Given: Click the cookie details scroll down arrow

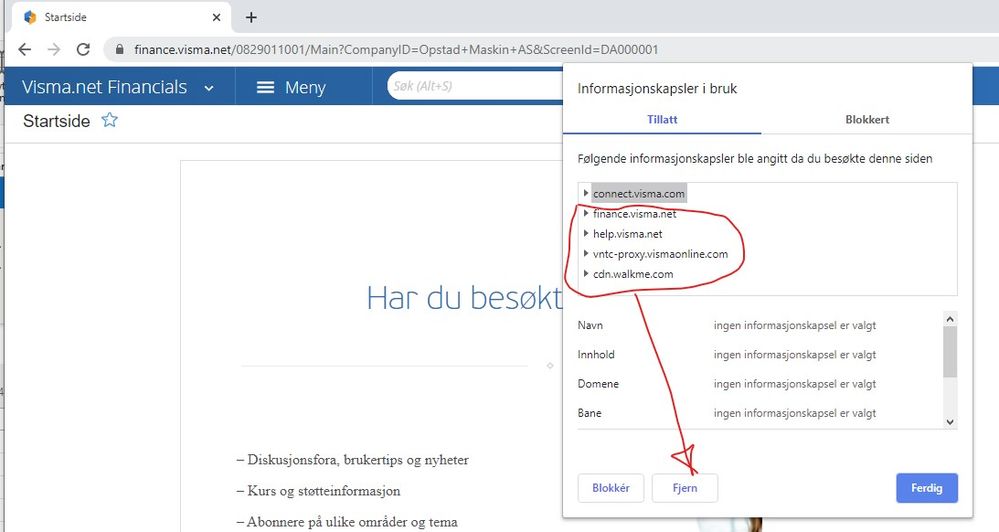Looking at the screenshot, I should tap(950, 422).
